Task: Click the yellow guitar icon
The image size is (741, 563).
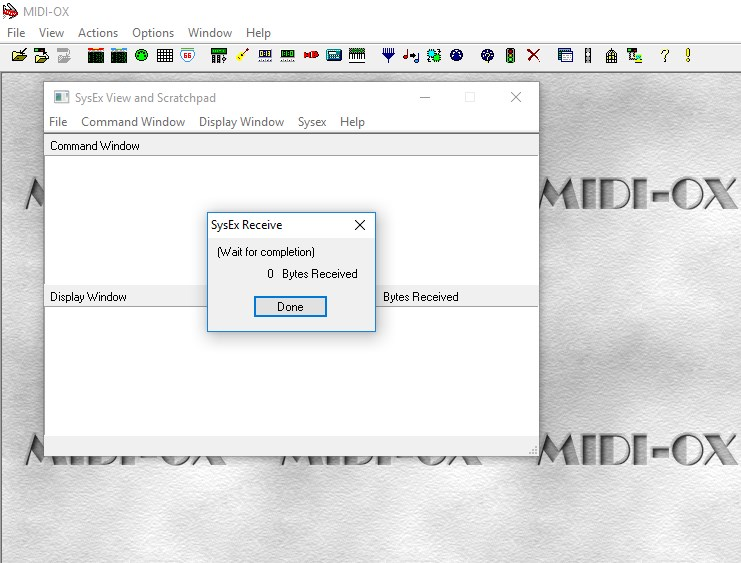Action: pos(242,55)
